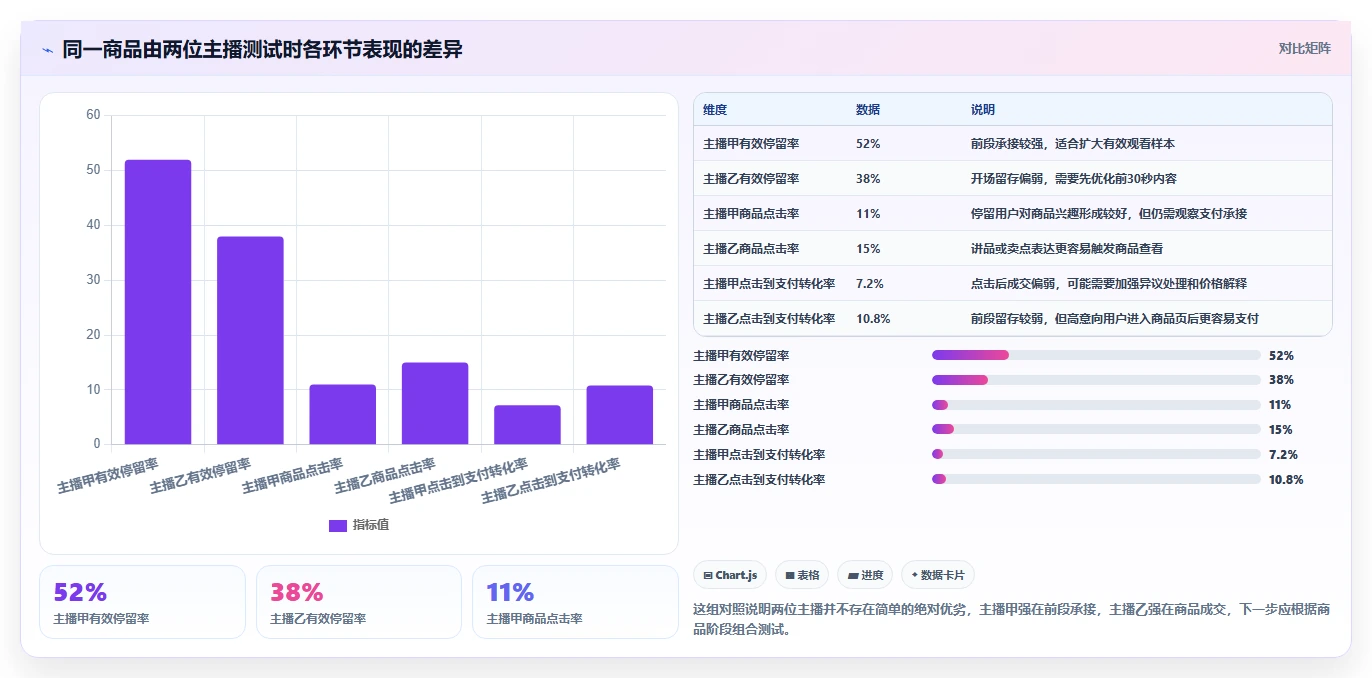Screen dimensions: 1372x678
Task: Open the 11% 主播甲商品点击率 data card
Action: tap(575, 602)
